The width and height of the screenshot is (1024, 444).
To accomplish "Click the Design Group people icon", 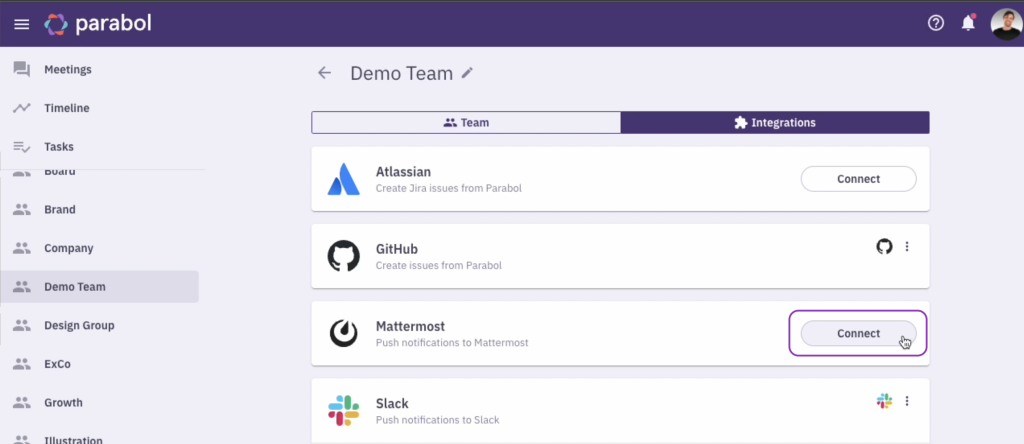I will coord(22,325).
